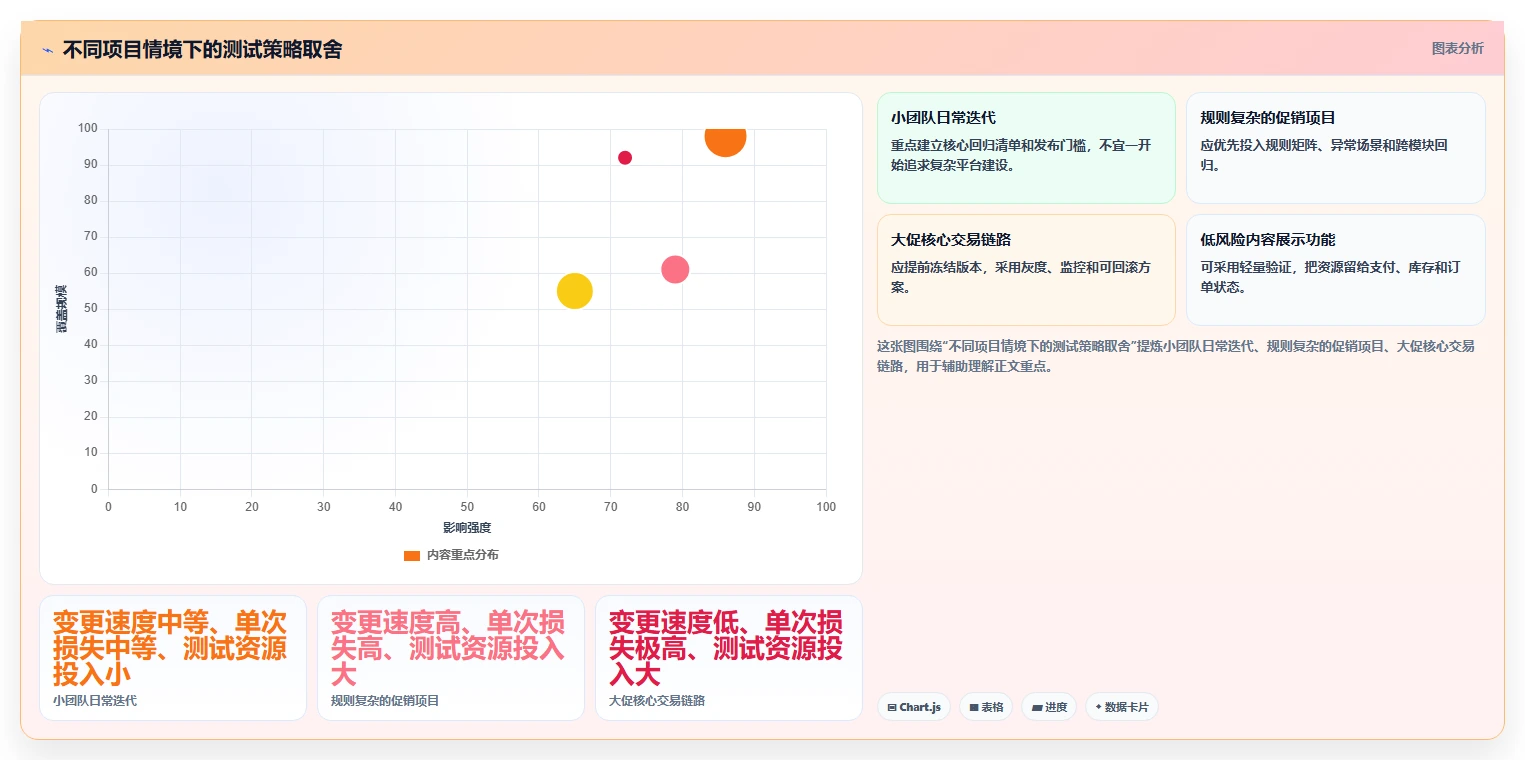Open the 小团队日常迭代 green card
Viewport: 1525px width, 760px height.
point(1026,148)
